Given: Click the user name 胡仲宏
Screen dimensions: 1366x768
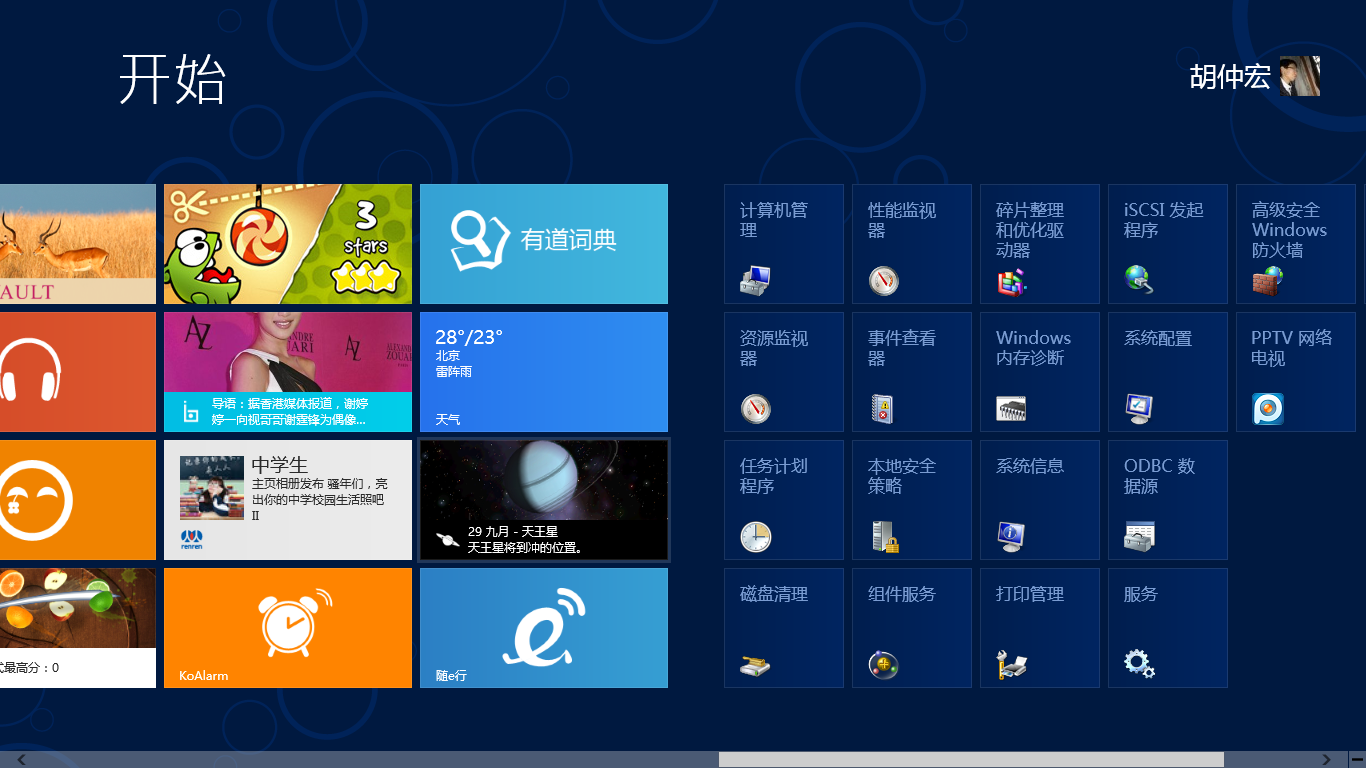Looking at the screenshot, I should [x=1229, y=77].
